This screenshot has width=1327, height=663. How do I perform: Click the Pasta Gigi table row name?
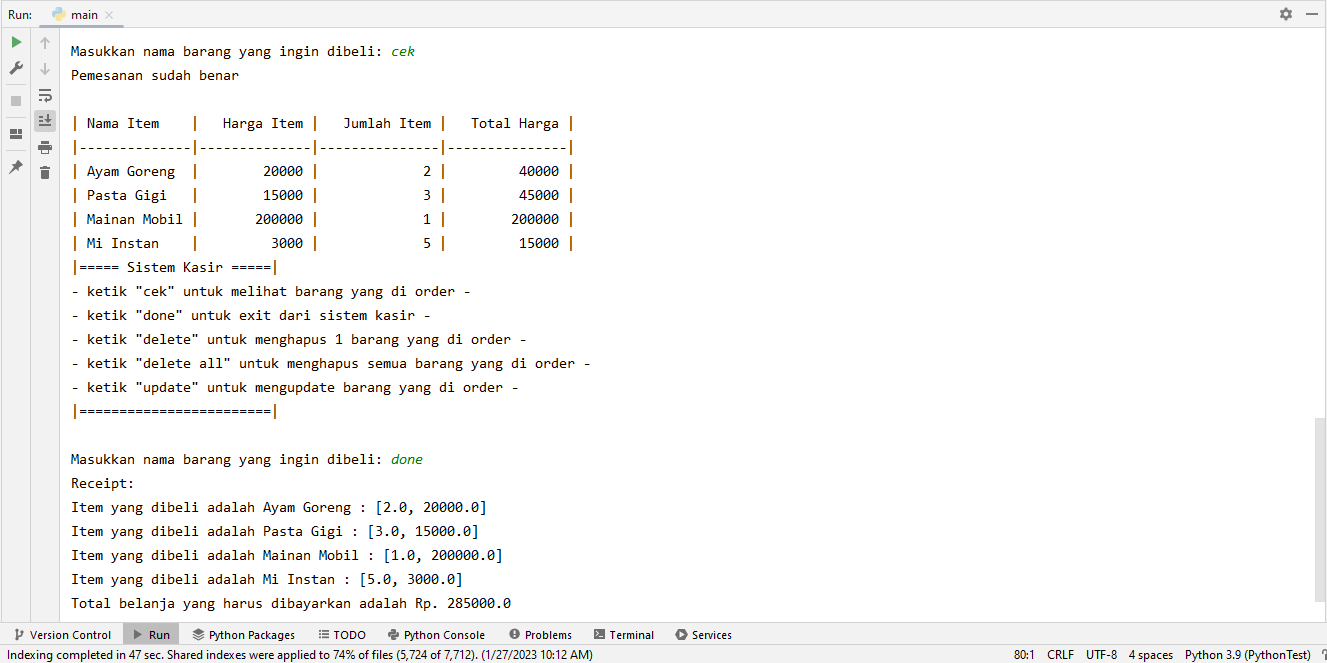[127, 196]
